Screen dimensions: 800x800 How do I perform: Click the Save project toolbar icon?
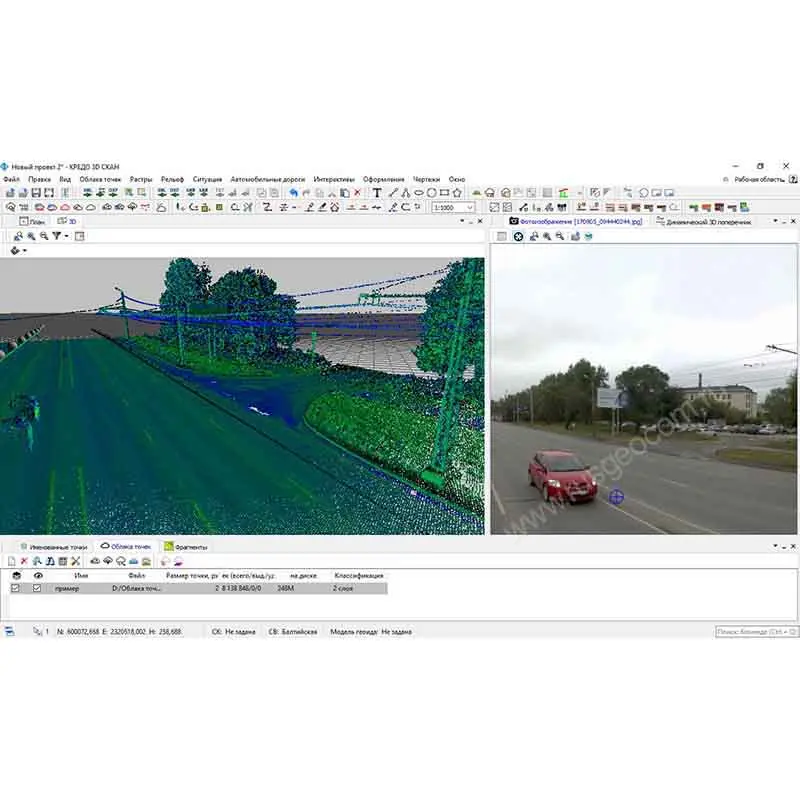35,192
